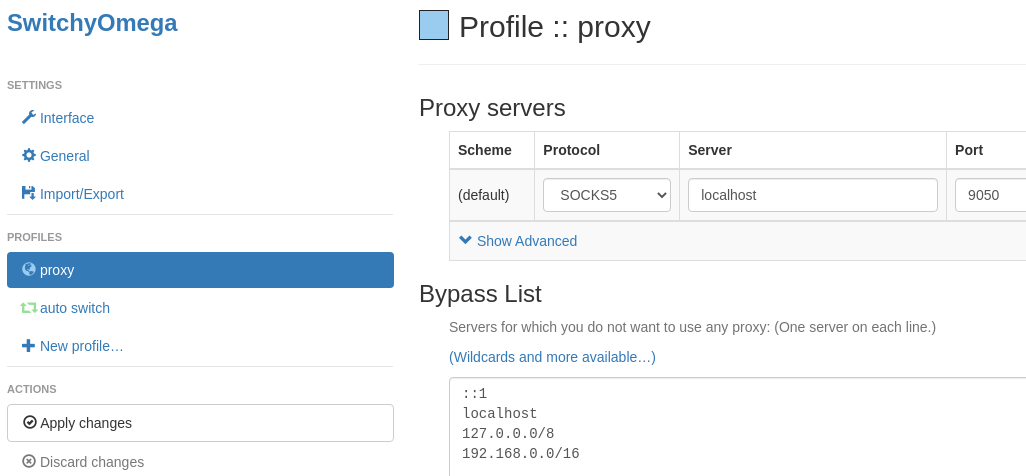Click the wrench icon beside Interface
This screenshot has width=1026, height=476.
(x=29, y=117)
